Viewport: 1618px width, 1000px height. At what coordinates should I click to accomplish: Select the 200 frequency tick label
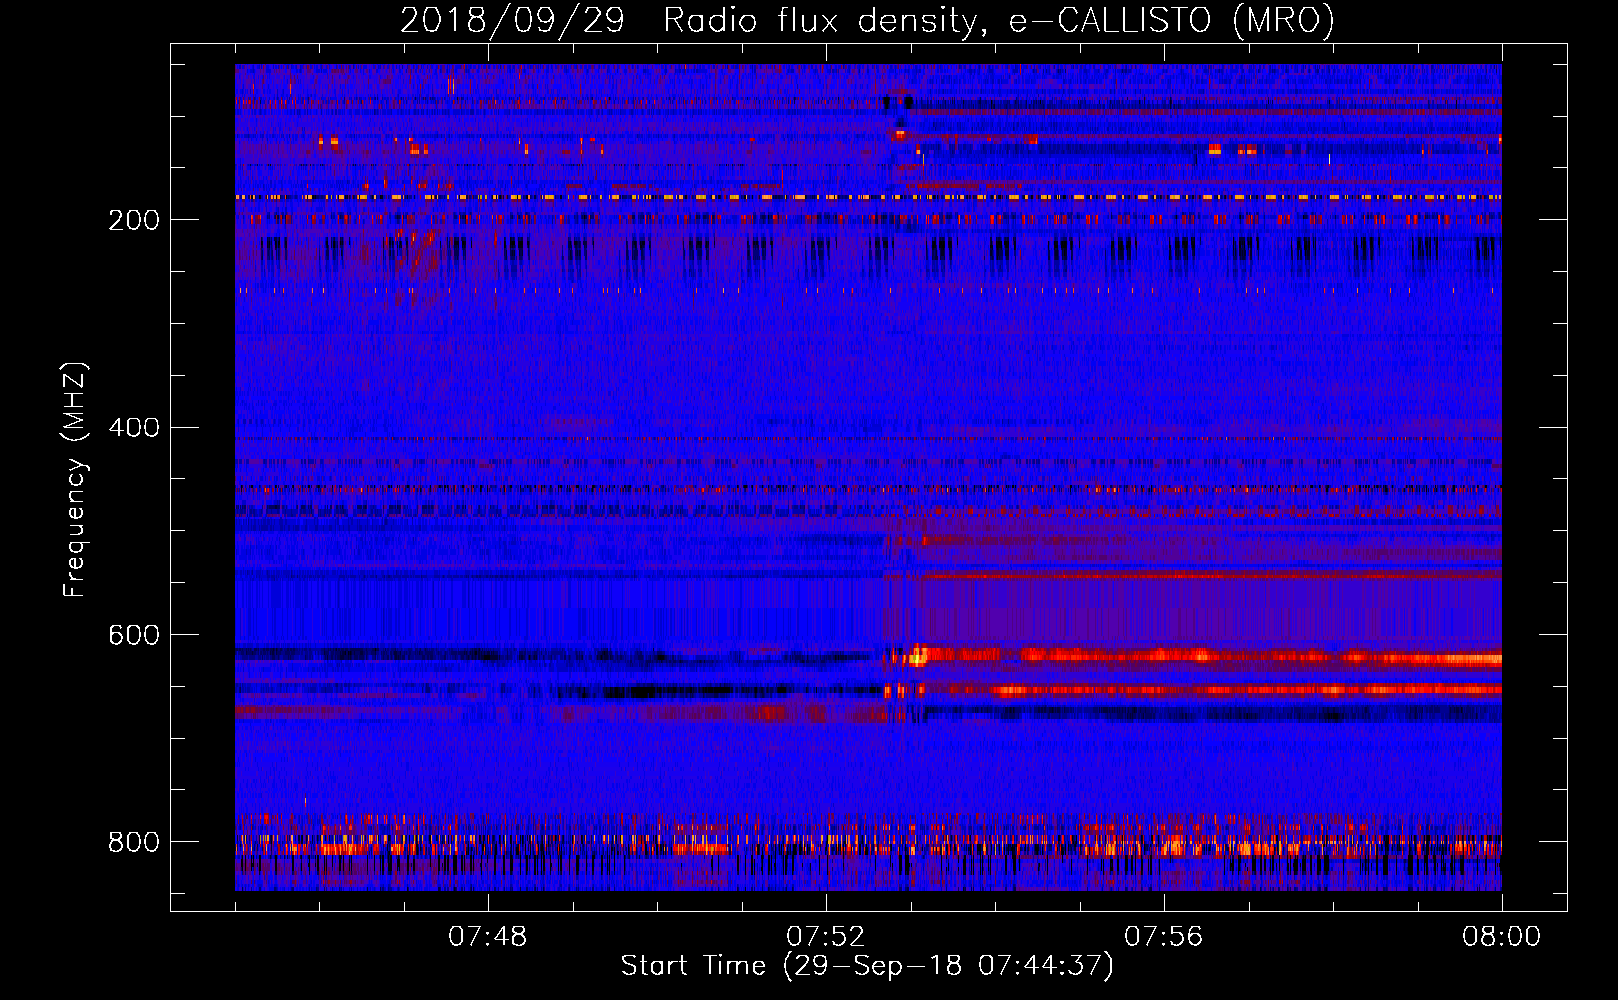click(134, 220)
